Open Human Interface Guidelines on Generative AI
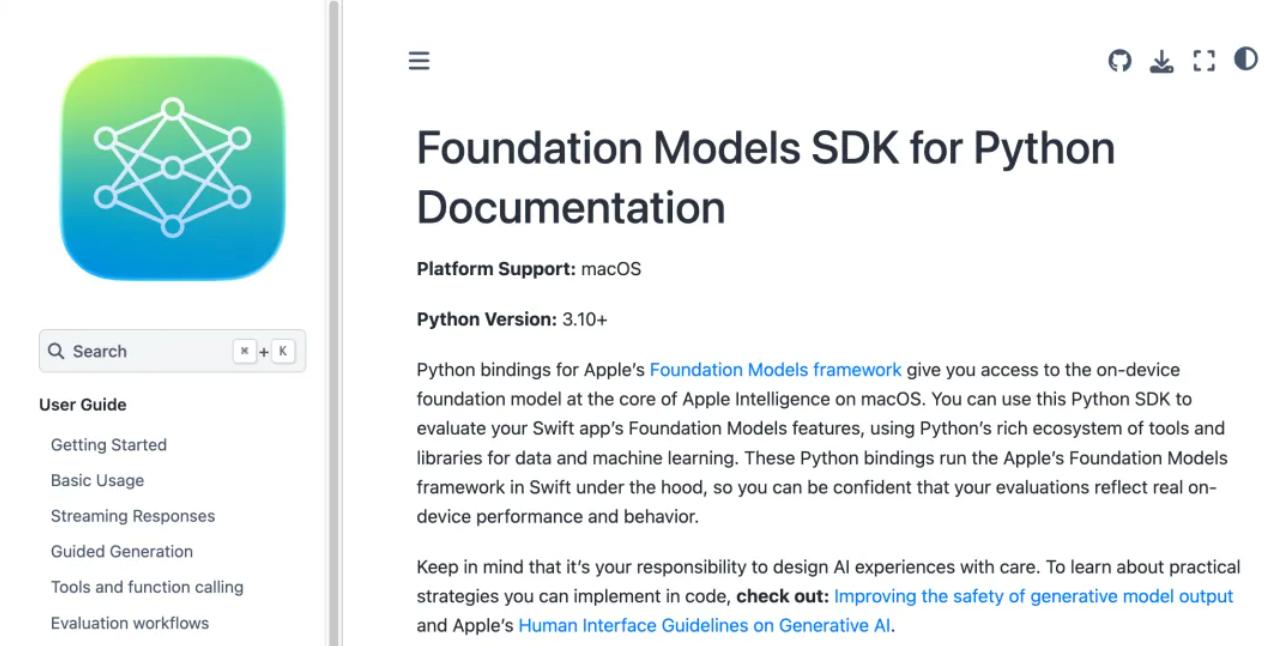The height and width of the screenshot is (646, 1272). (705, 626)
